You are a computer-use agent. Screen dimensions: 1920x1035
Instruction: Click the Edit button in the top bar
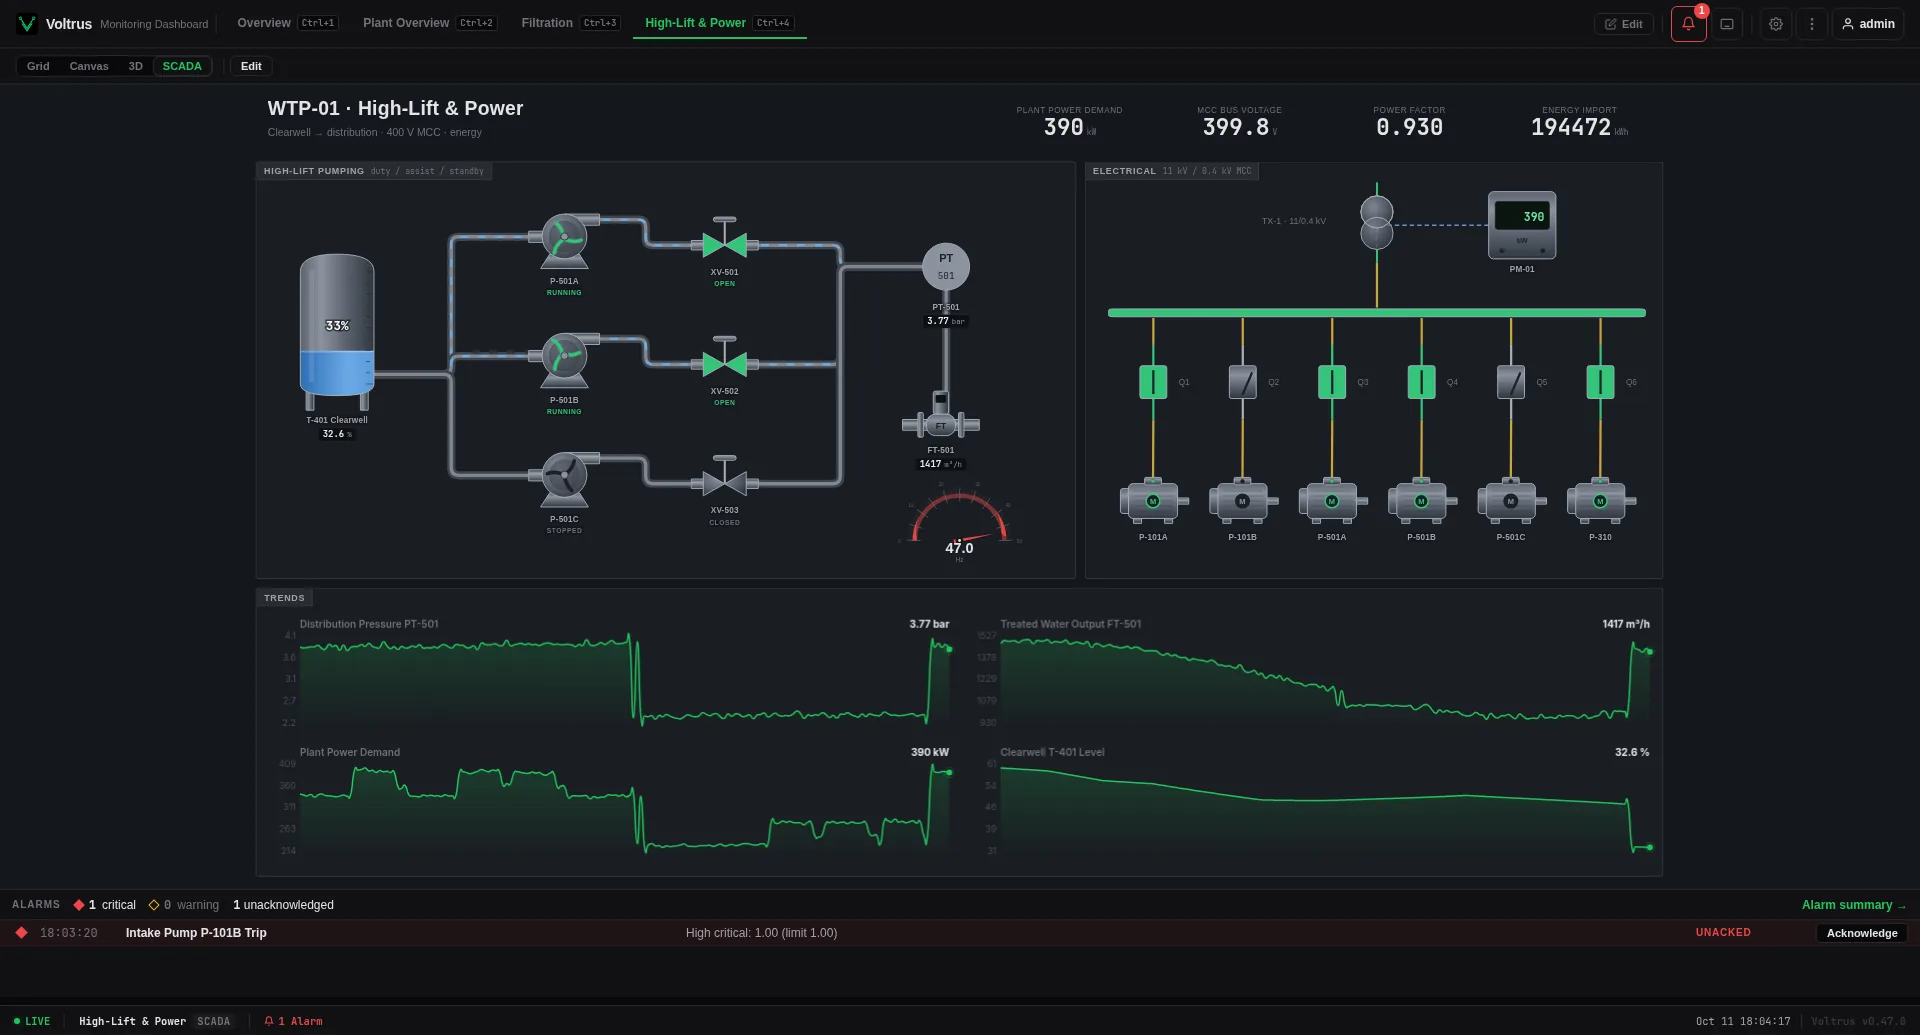point(1624,24)
